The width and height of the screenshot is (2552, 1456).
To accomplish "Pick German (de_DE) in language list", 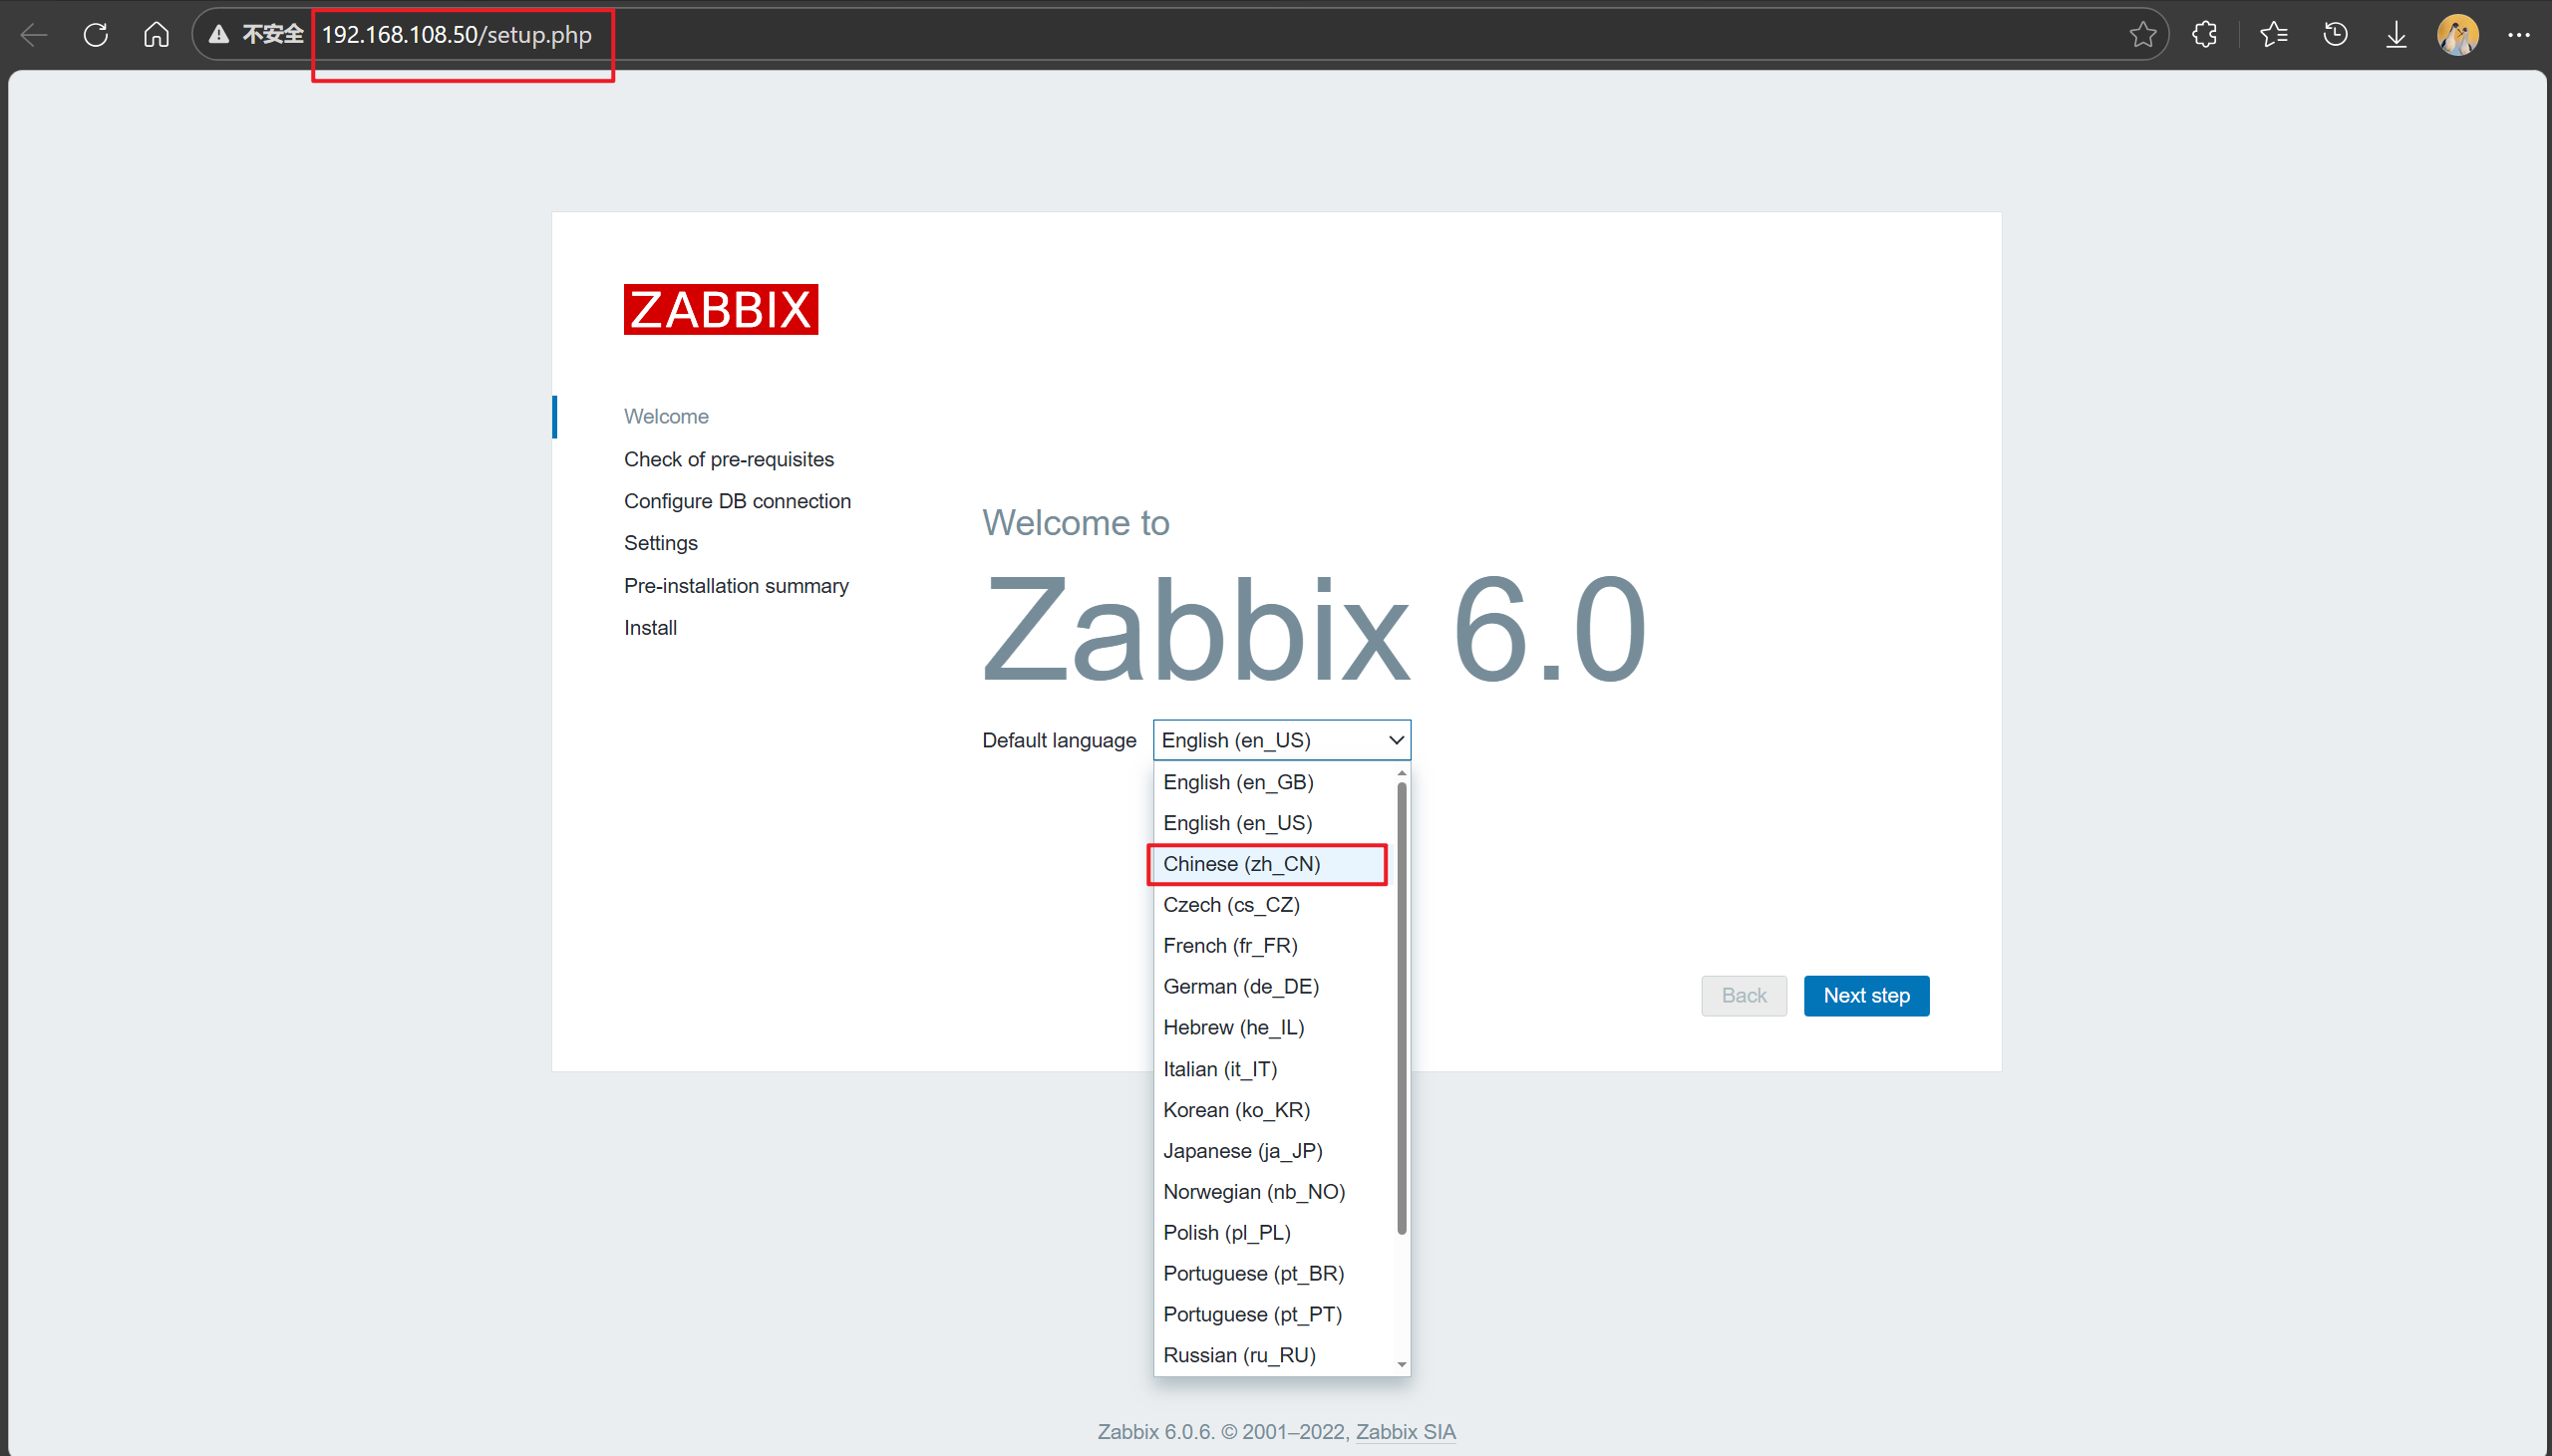I will point(1240,987).
